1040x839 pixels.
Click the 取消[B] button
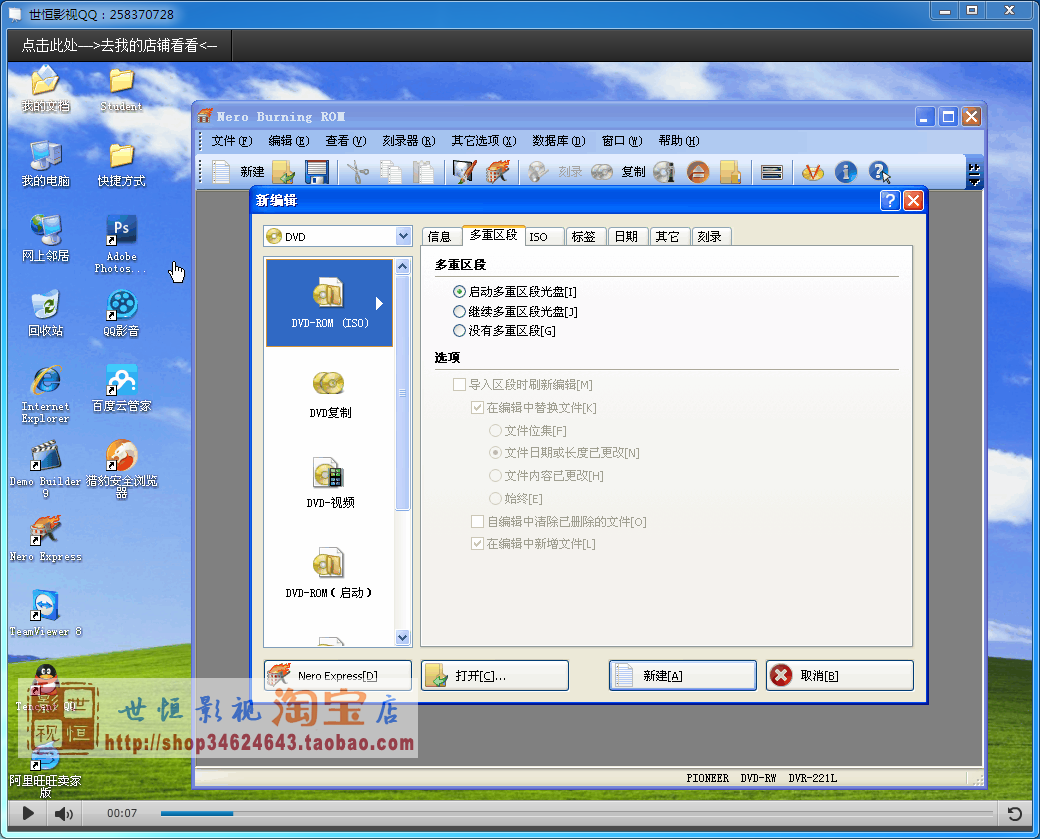[840, 675]
